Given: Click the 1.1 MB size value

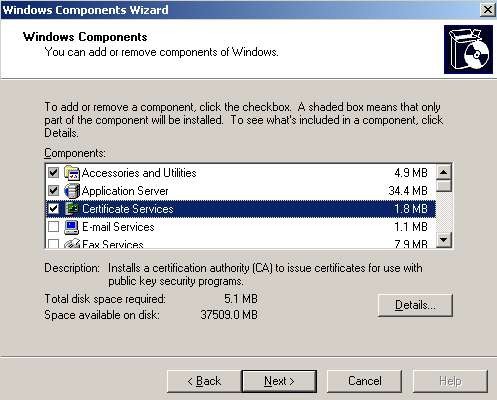Looking at the screenshot, I should tap(411, 227).
